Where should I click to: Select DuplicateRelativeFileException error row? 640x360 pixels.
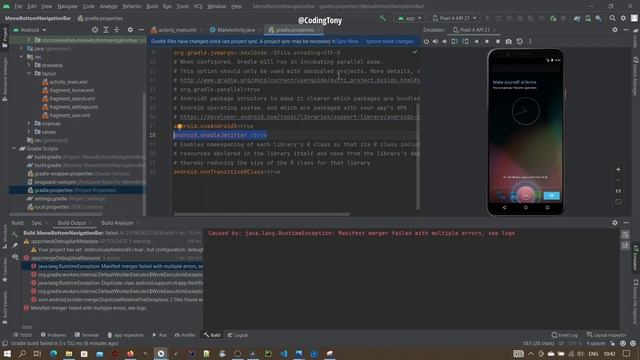117,300
